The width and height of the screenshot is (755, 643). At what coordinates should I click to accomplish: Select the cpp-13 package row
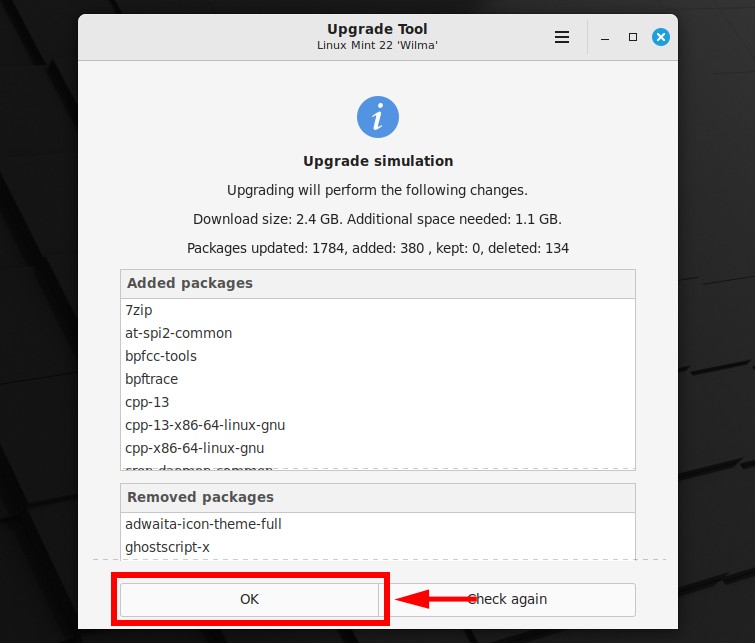(x=378, y=402)
